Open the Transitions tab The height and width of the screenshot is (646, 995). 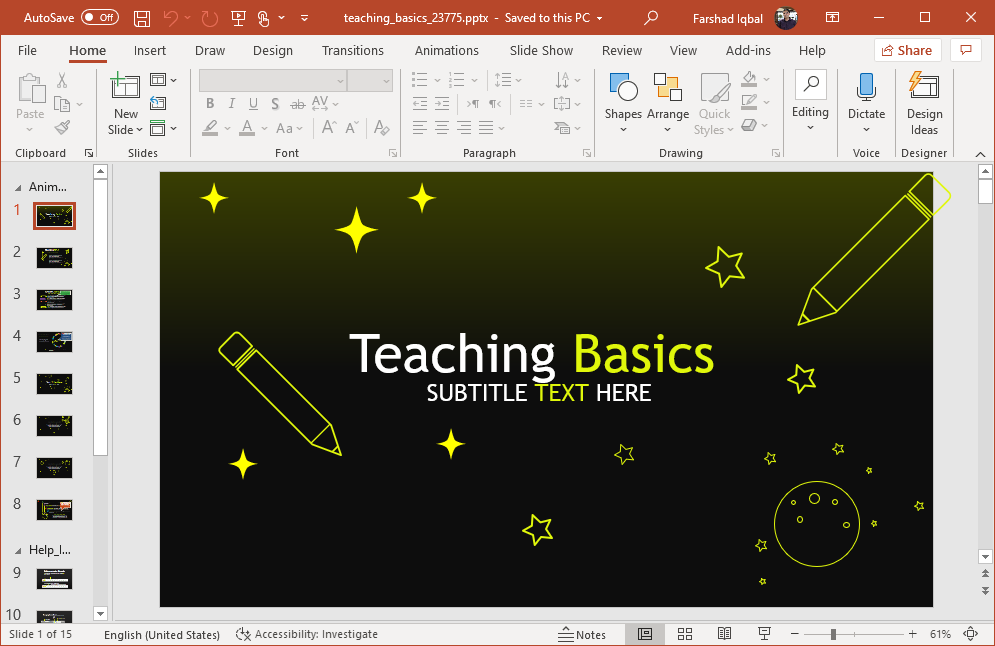pyautogui.click(x=352, y=50)
